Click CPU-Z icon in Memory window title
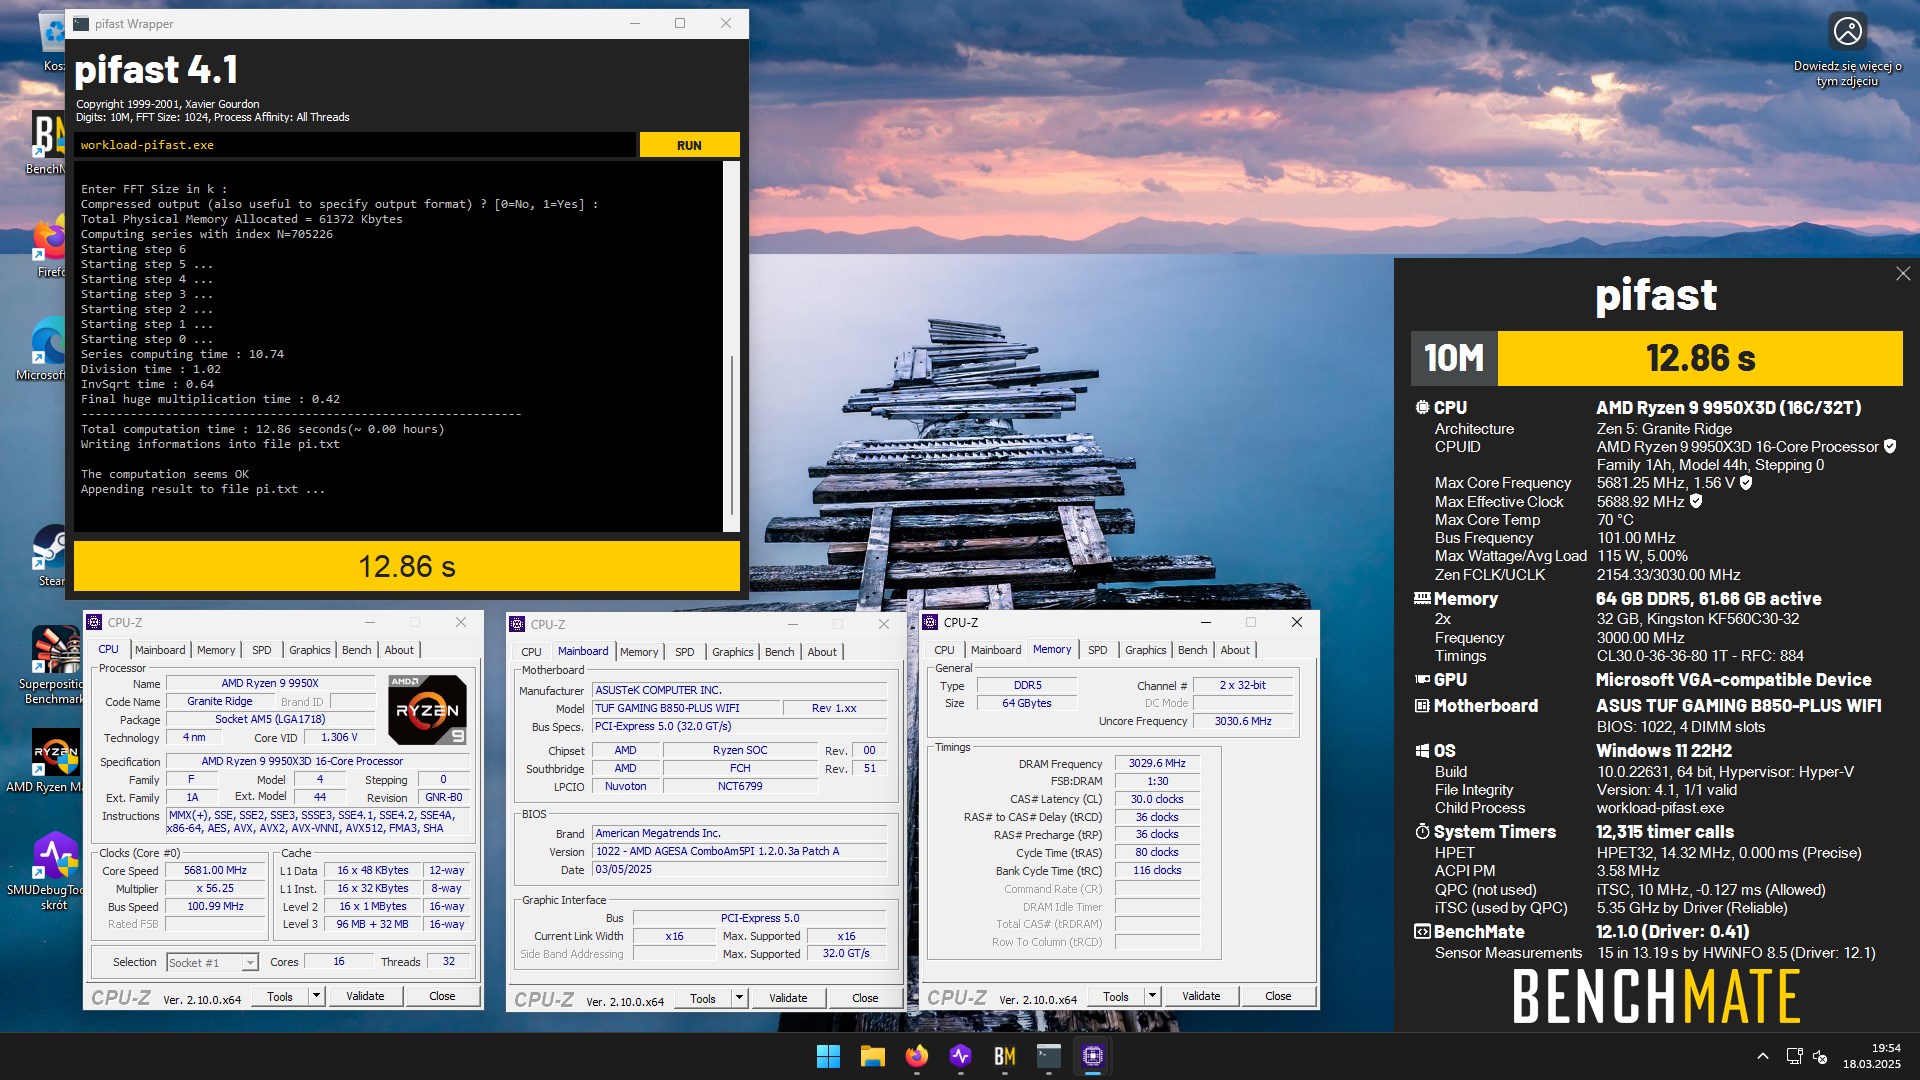This screenshot has height=1080, width=1920. [931, 622]
